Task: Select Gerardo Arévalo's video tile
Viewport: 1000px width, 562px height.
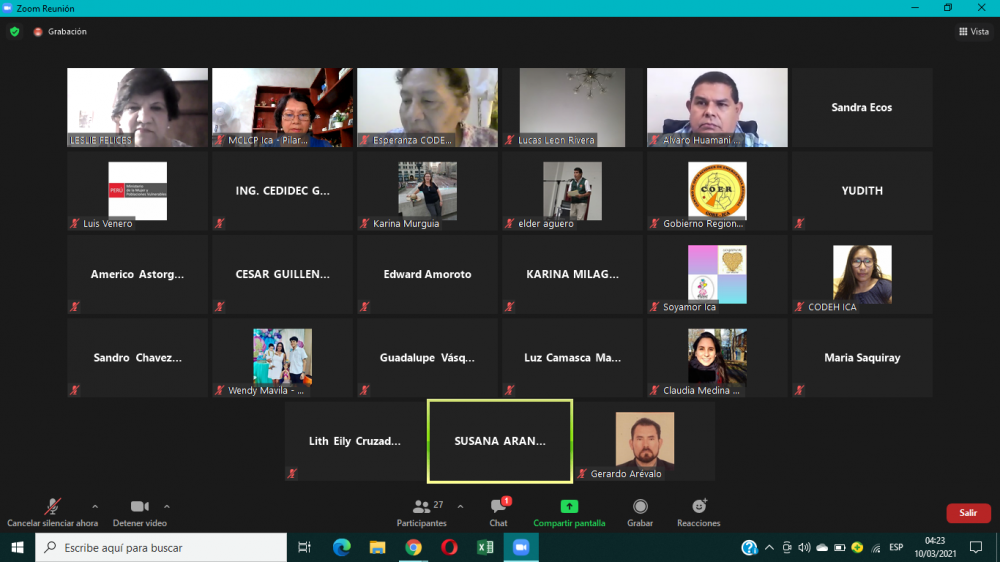Action: [645, 441]
